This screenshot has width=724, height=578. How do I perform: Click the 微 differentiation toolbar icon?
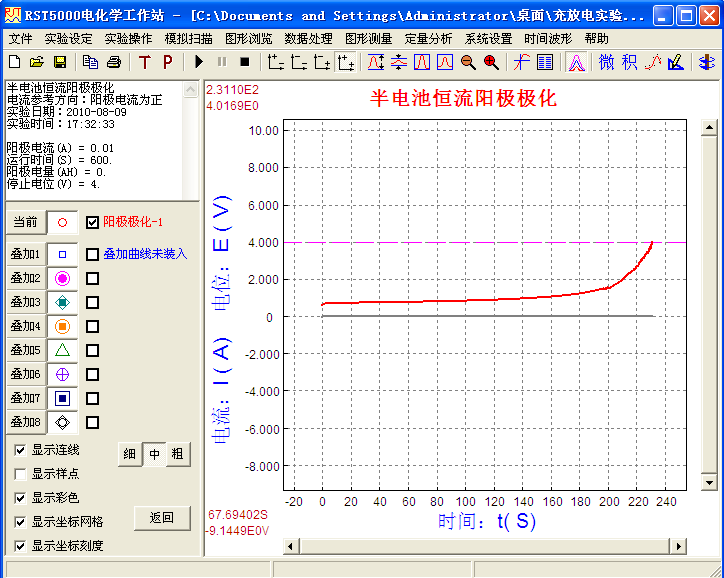coord(607,62)
